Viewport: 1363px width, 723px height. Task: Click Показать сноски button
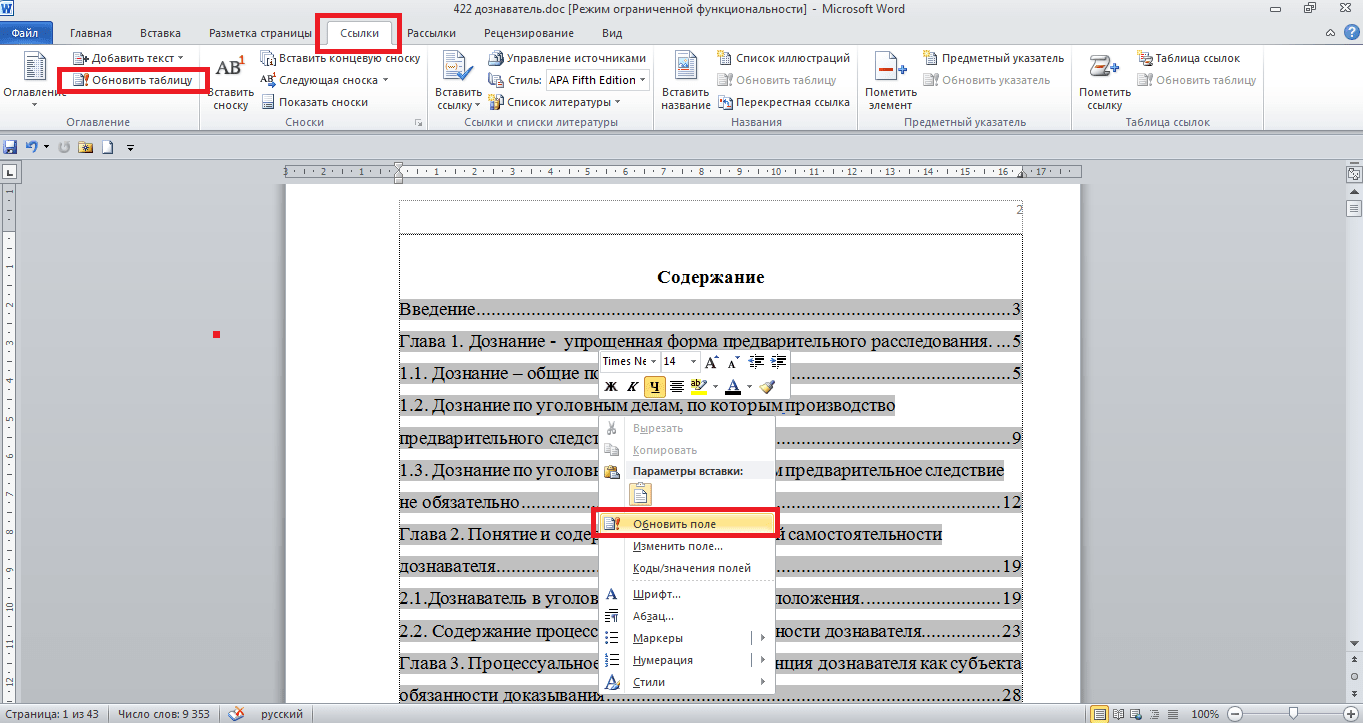322,102
